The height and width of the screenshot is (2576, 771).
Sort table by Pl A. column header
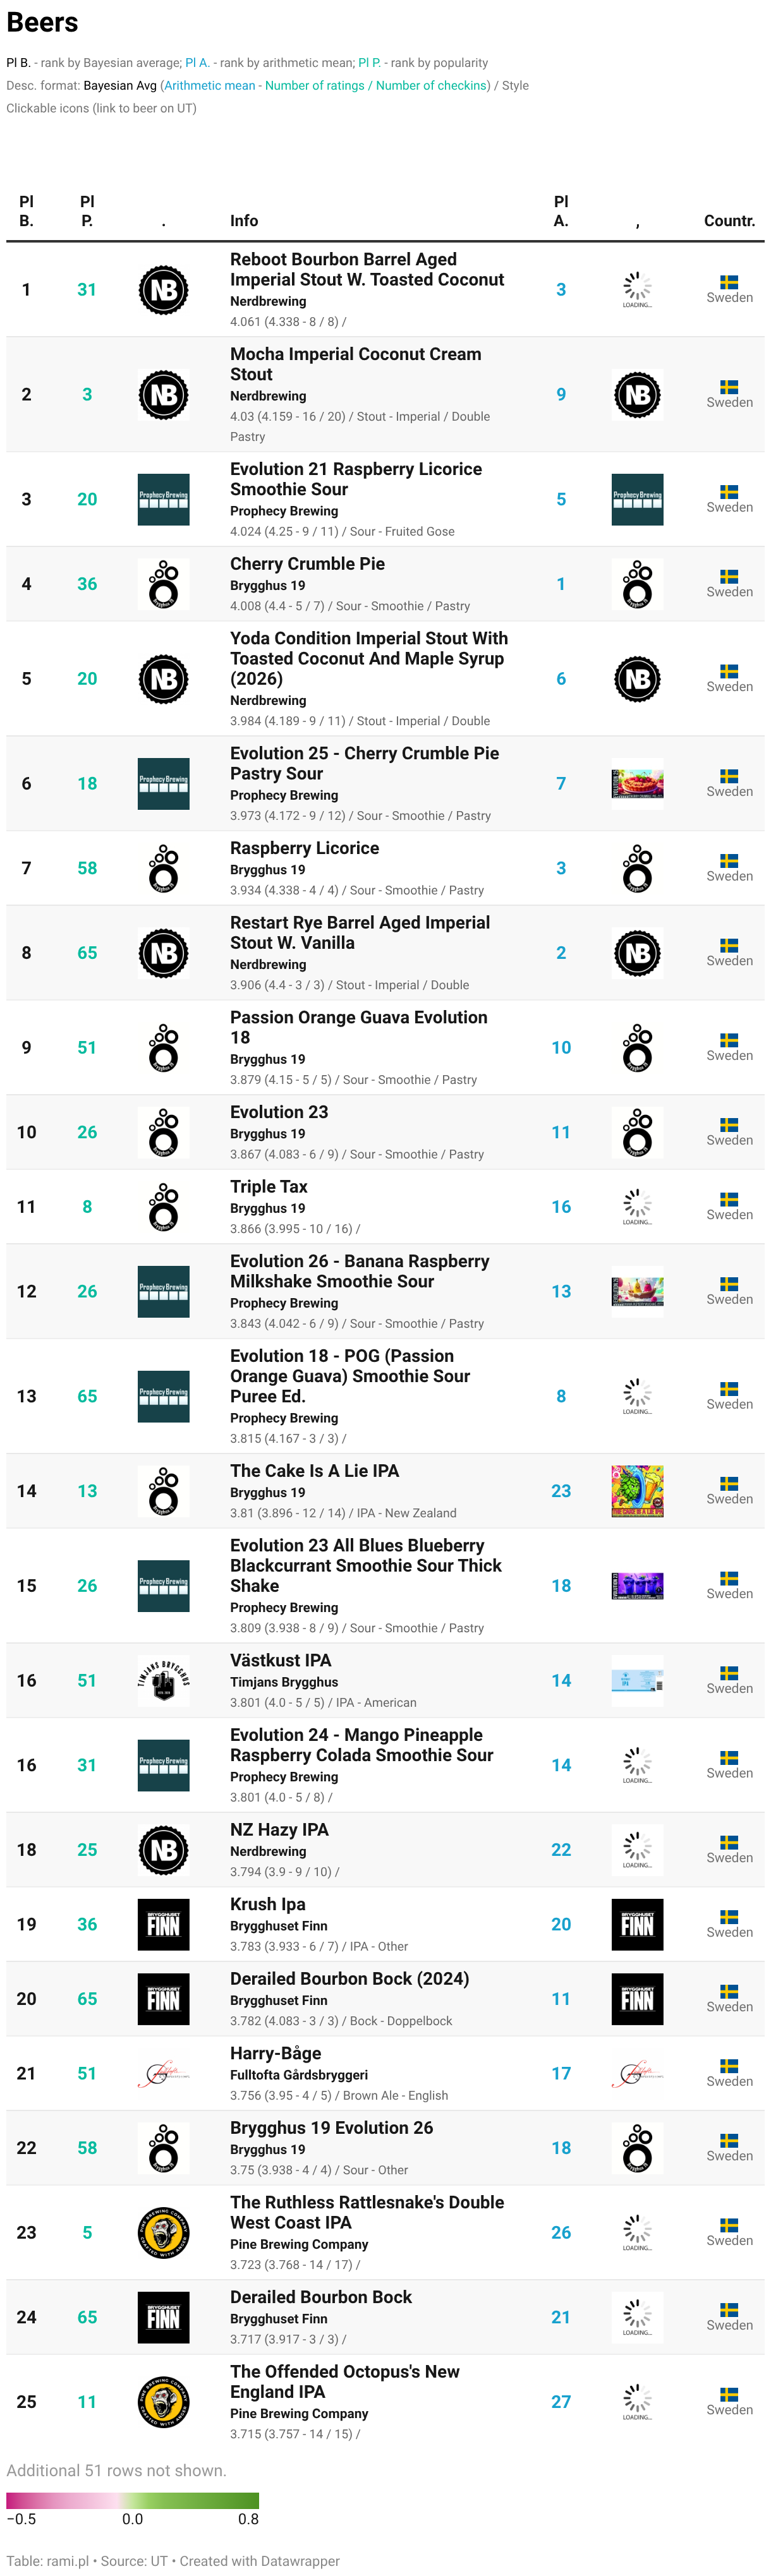pos(561,211)
